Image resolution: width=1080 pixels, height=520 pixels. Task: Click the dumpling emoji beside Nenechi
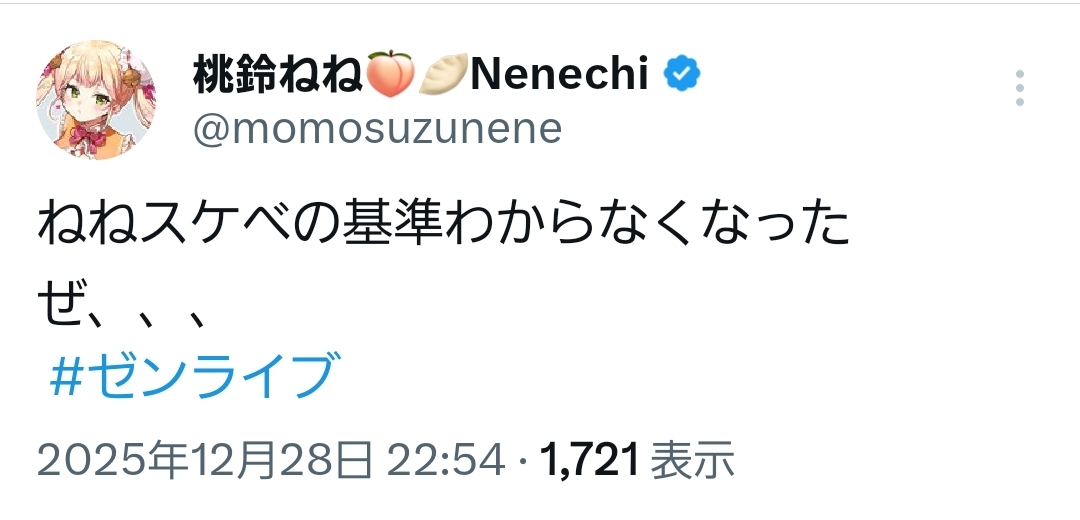click(x=440, y=75)
